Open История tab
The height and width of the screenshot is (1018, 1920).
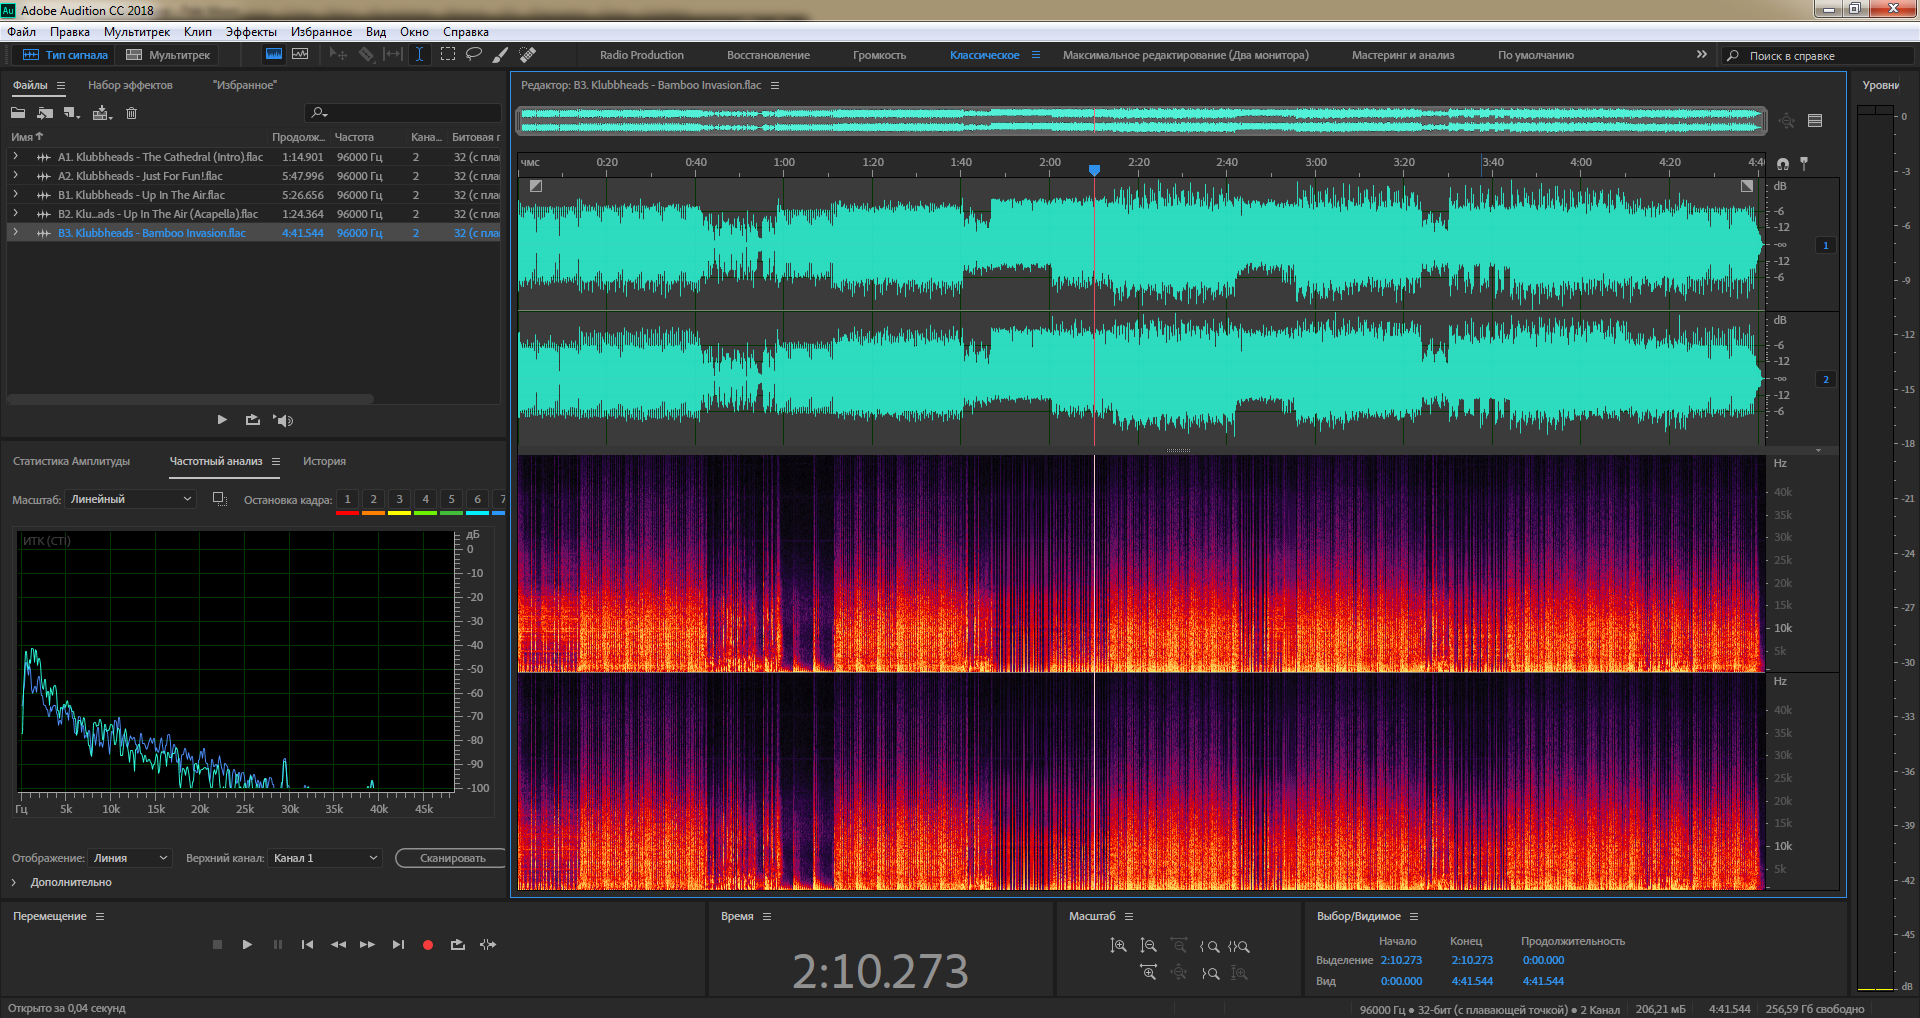[x=325, y=461]
